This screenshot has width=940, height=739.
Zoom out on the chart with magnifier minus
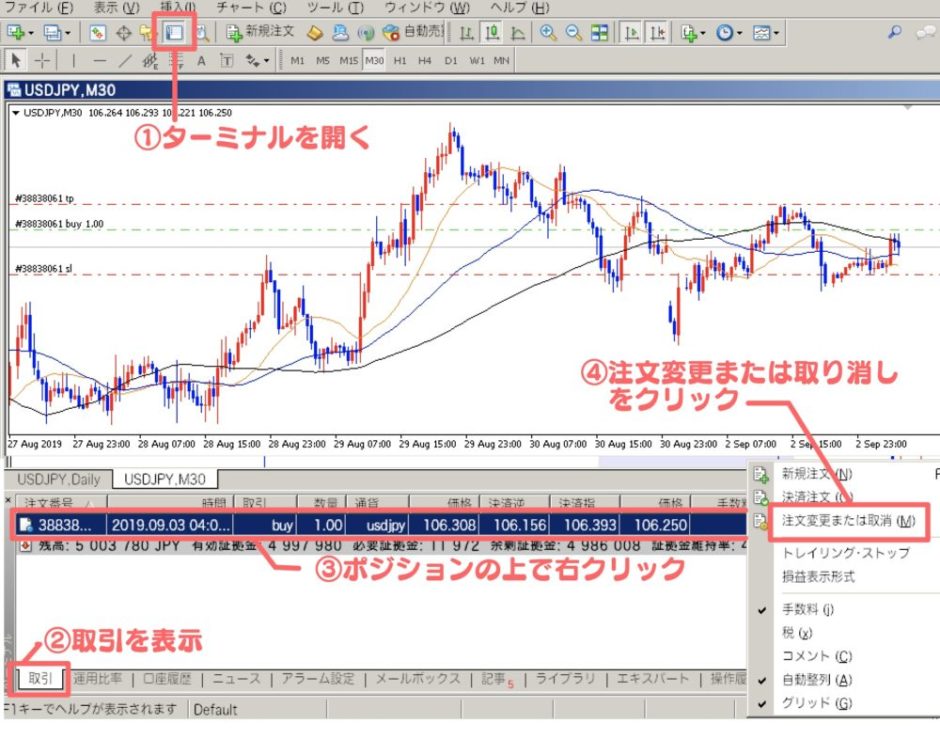coord(574,32)
